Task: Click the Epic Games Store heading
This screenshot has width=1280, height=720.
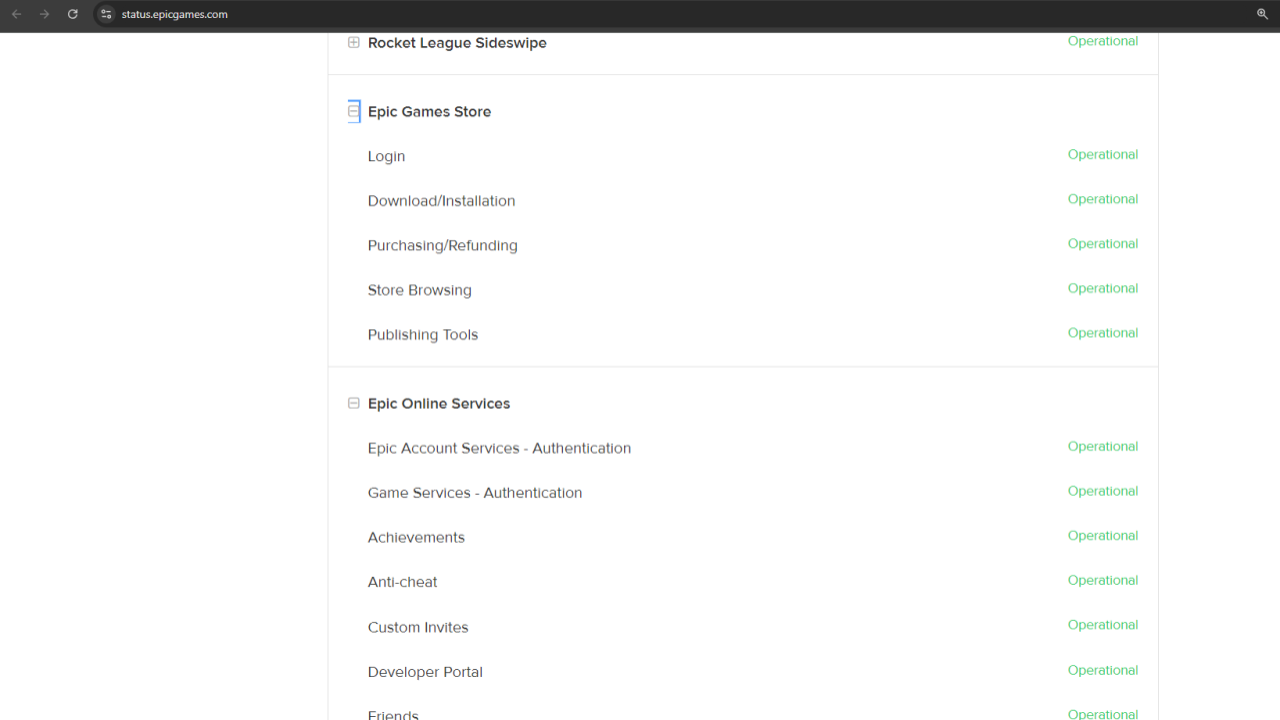Action: [429, 112]
